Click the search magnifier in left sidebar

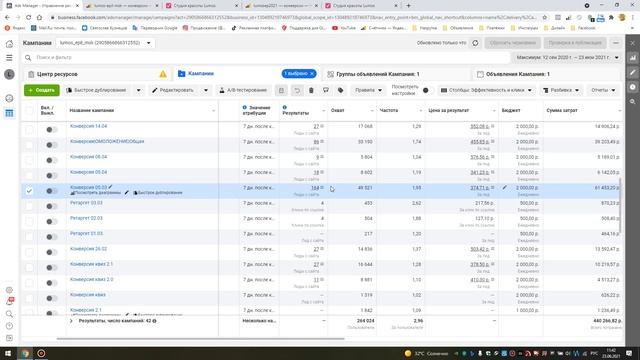point(9,314)
